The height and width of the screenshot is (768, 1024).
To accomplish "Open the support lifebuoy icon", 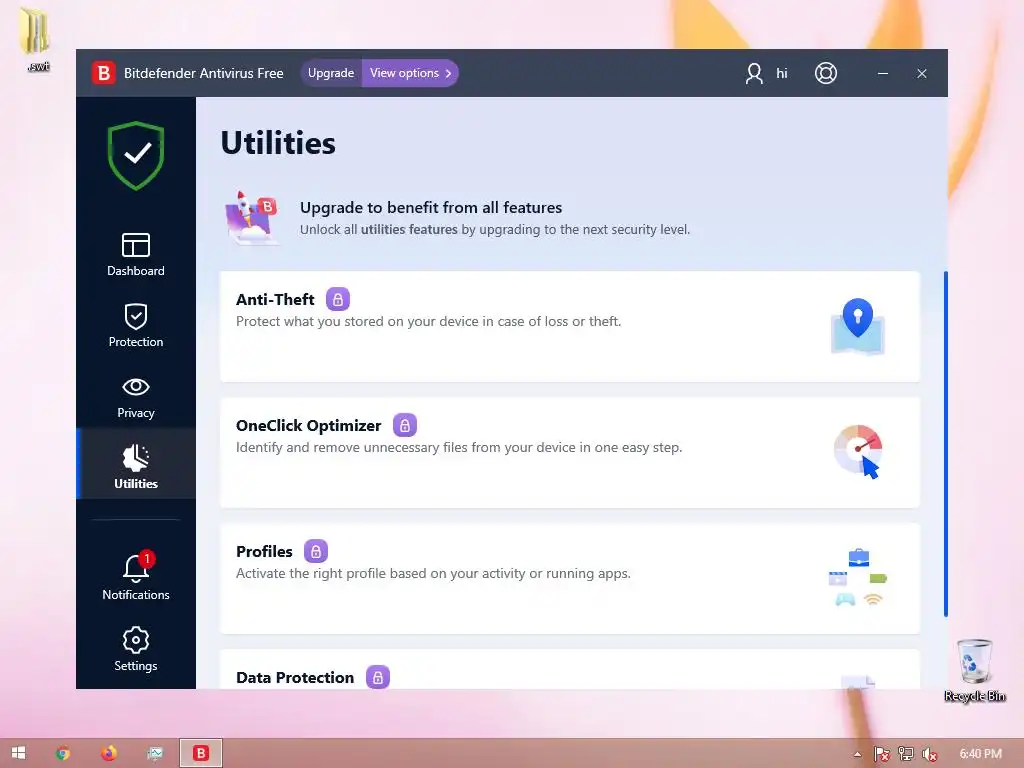I will tap(825, 73).
